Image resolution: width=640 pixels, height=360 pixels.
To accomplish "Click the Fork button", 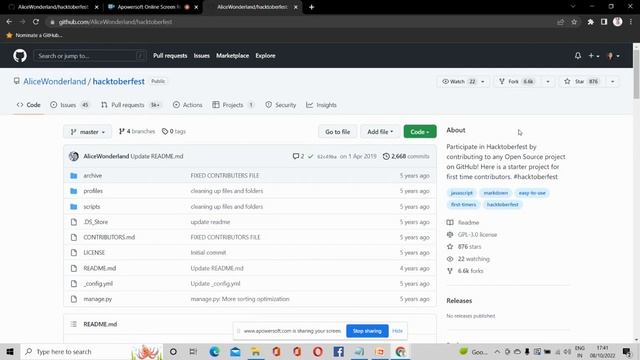I will click(517, 82).
